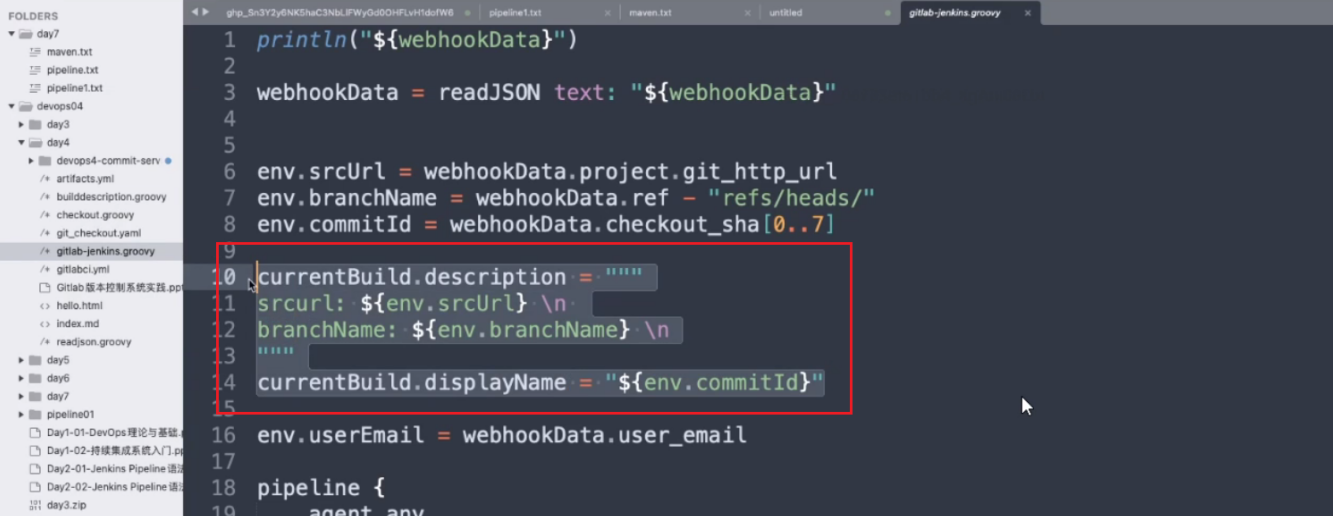Click the maven.txt file icon in sidebar

pyautogui.click(x=36, y=52)
